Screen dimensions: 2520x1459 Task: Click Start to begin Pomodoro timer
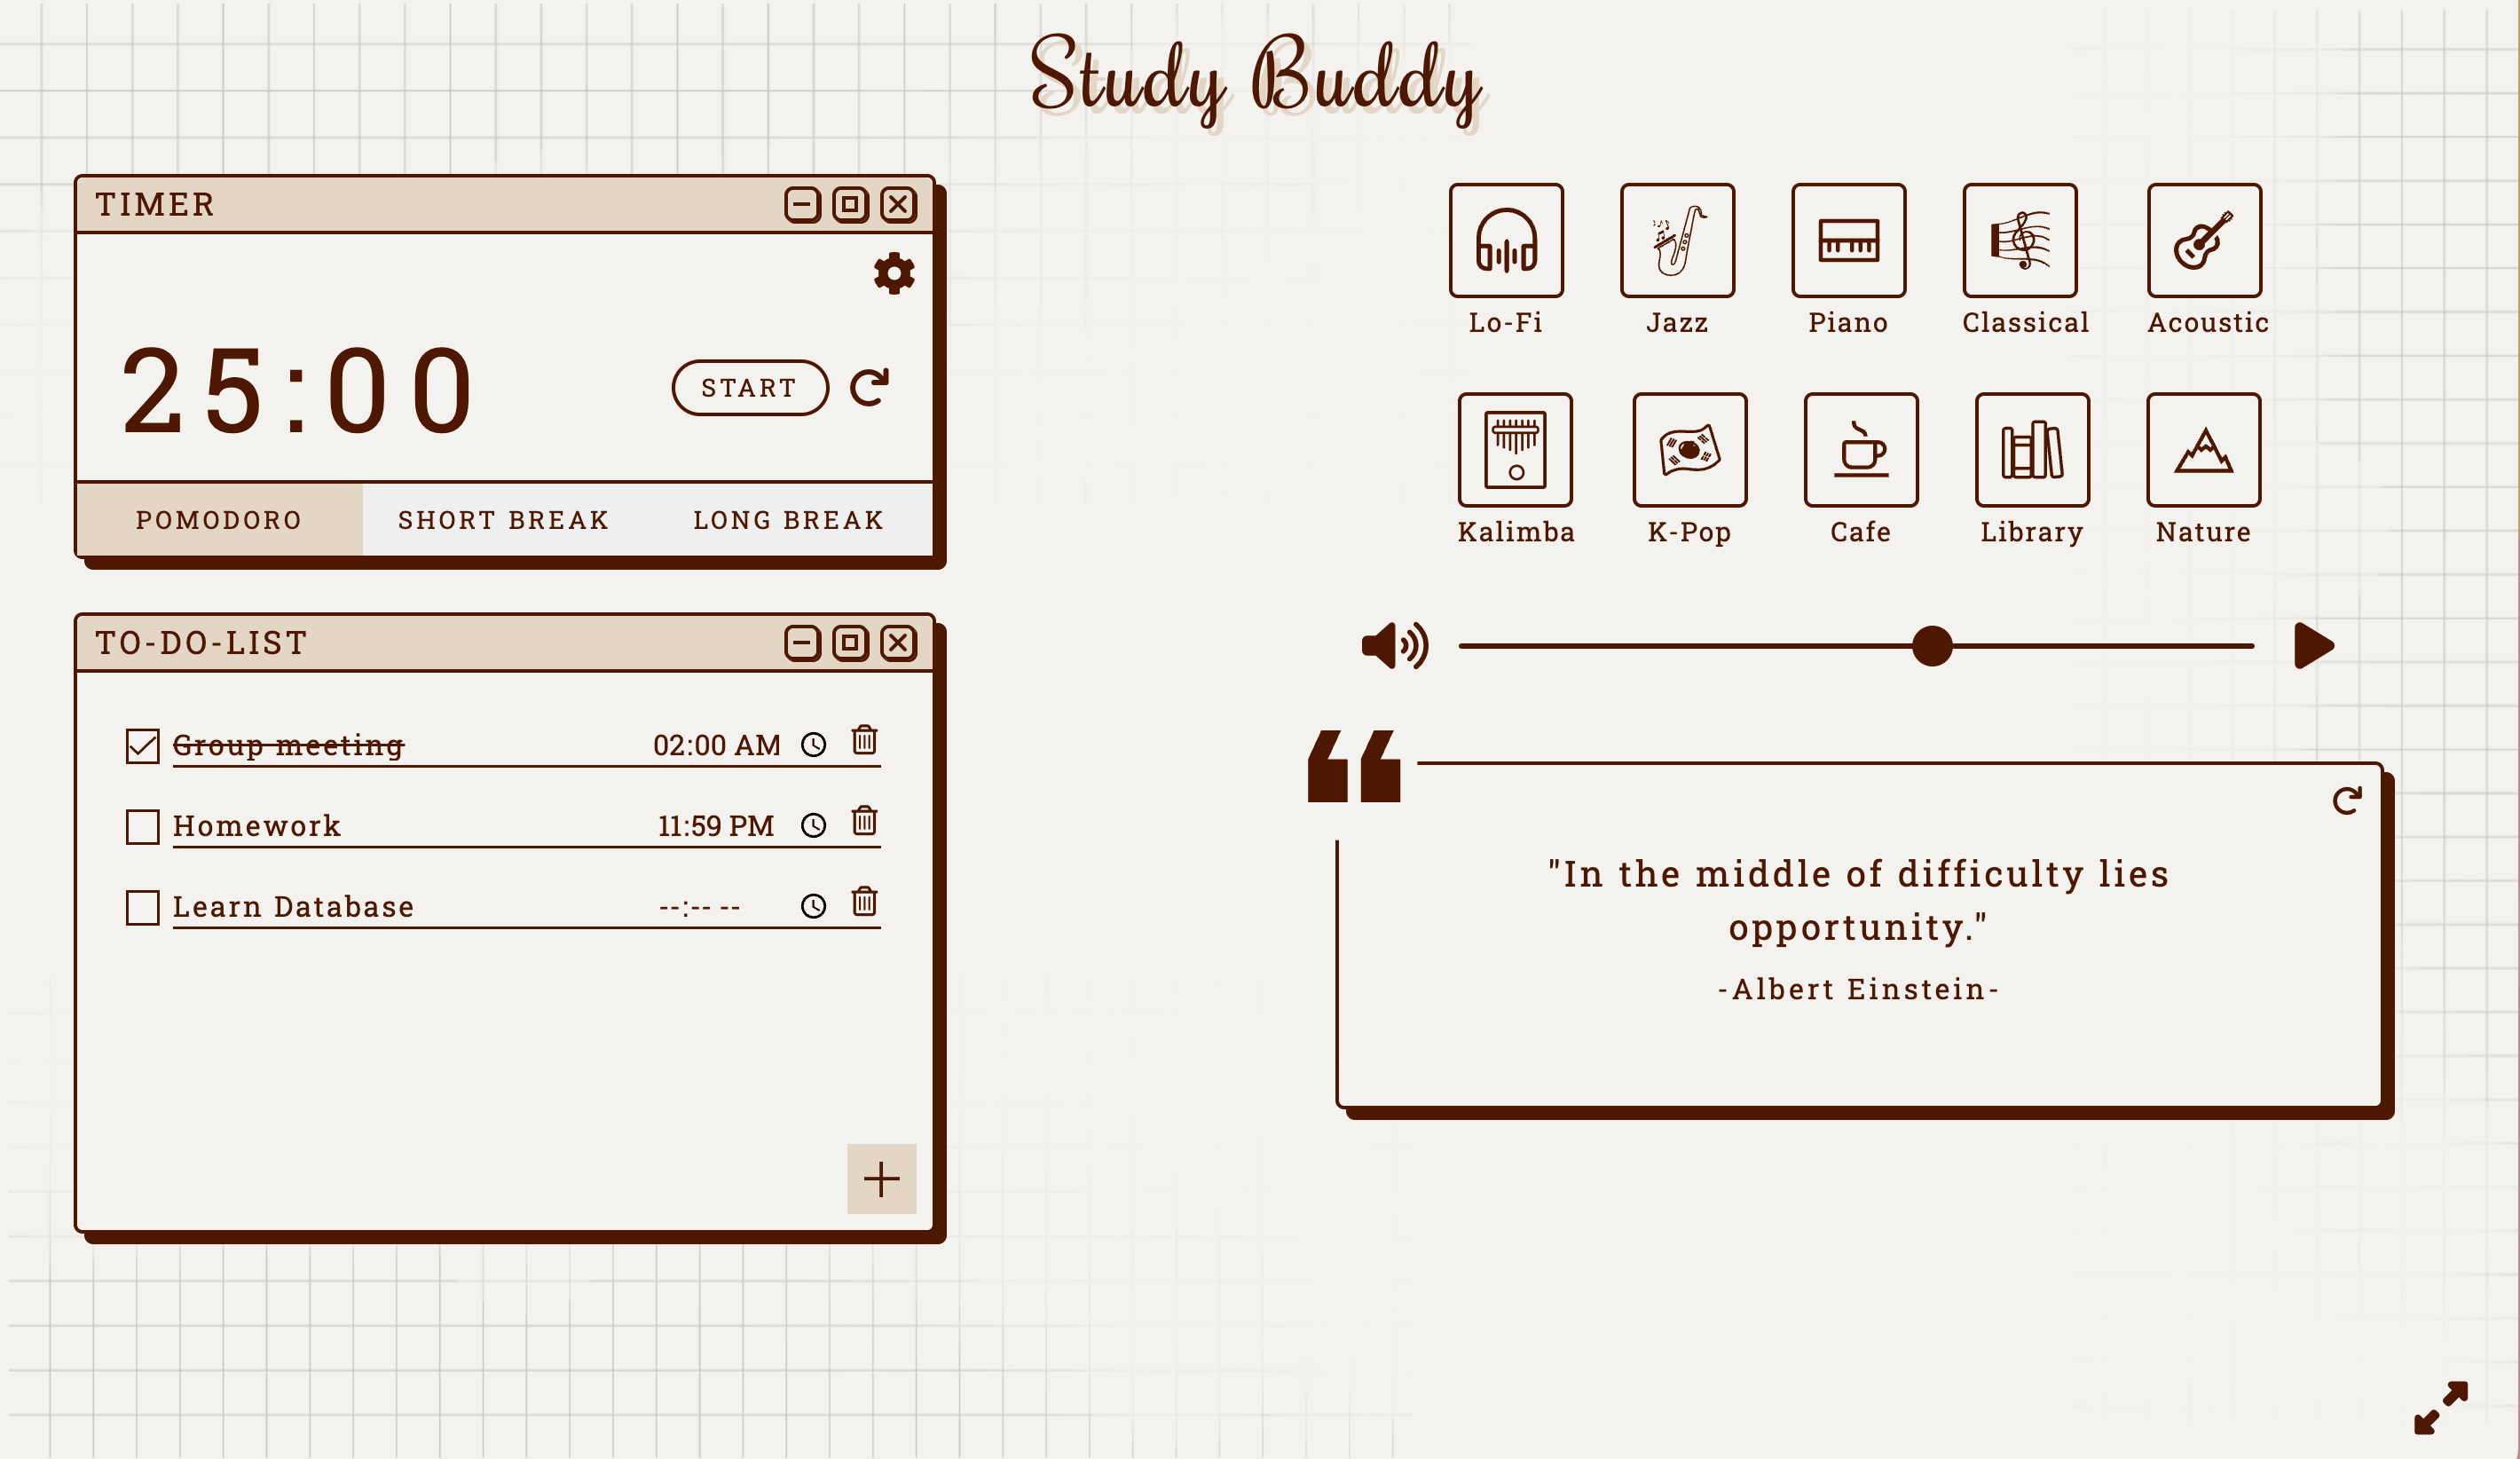[x=747, y=385]
